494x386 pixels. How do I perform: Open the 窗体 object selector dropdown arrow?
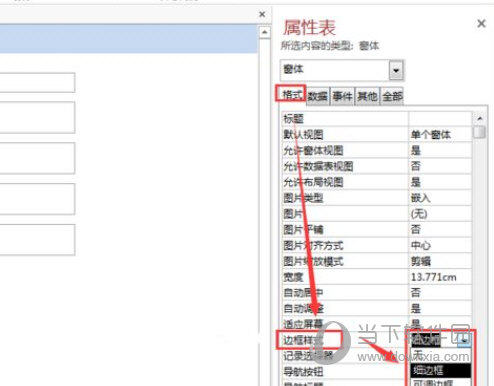[396, 70]
